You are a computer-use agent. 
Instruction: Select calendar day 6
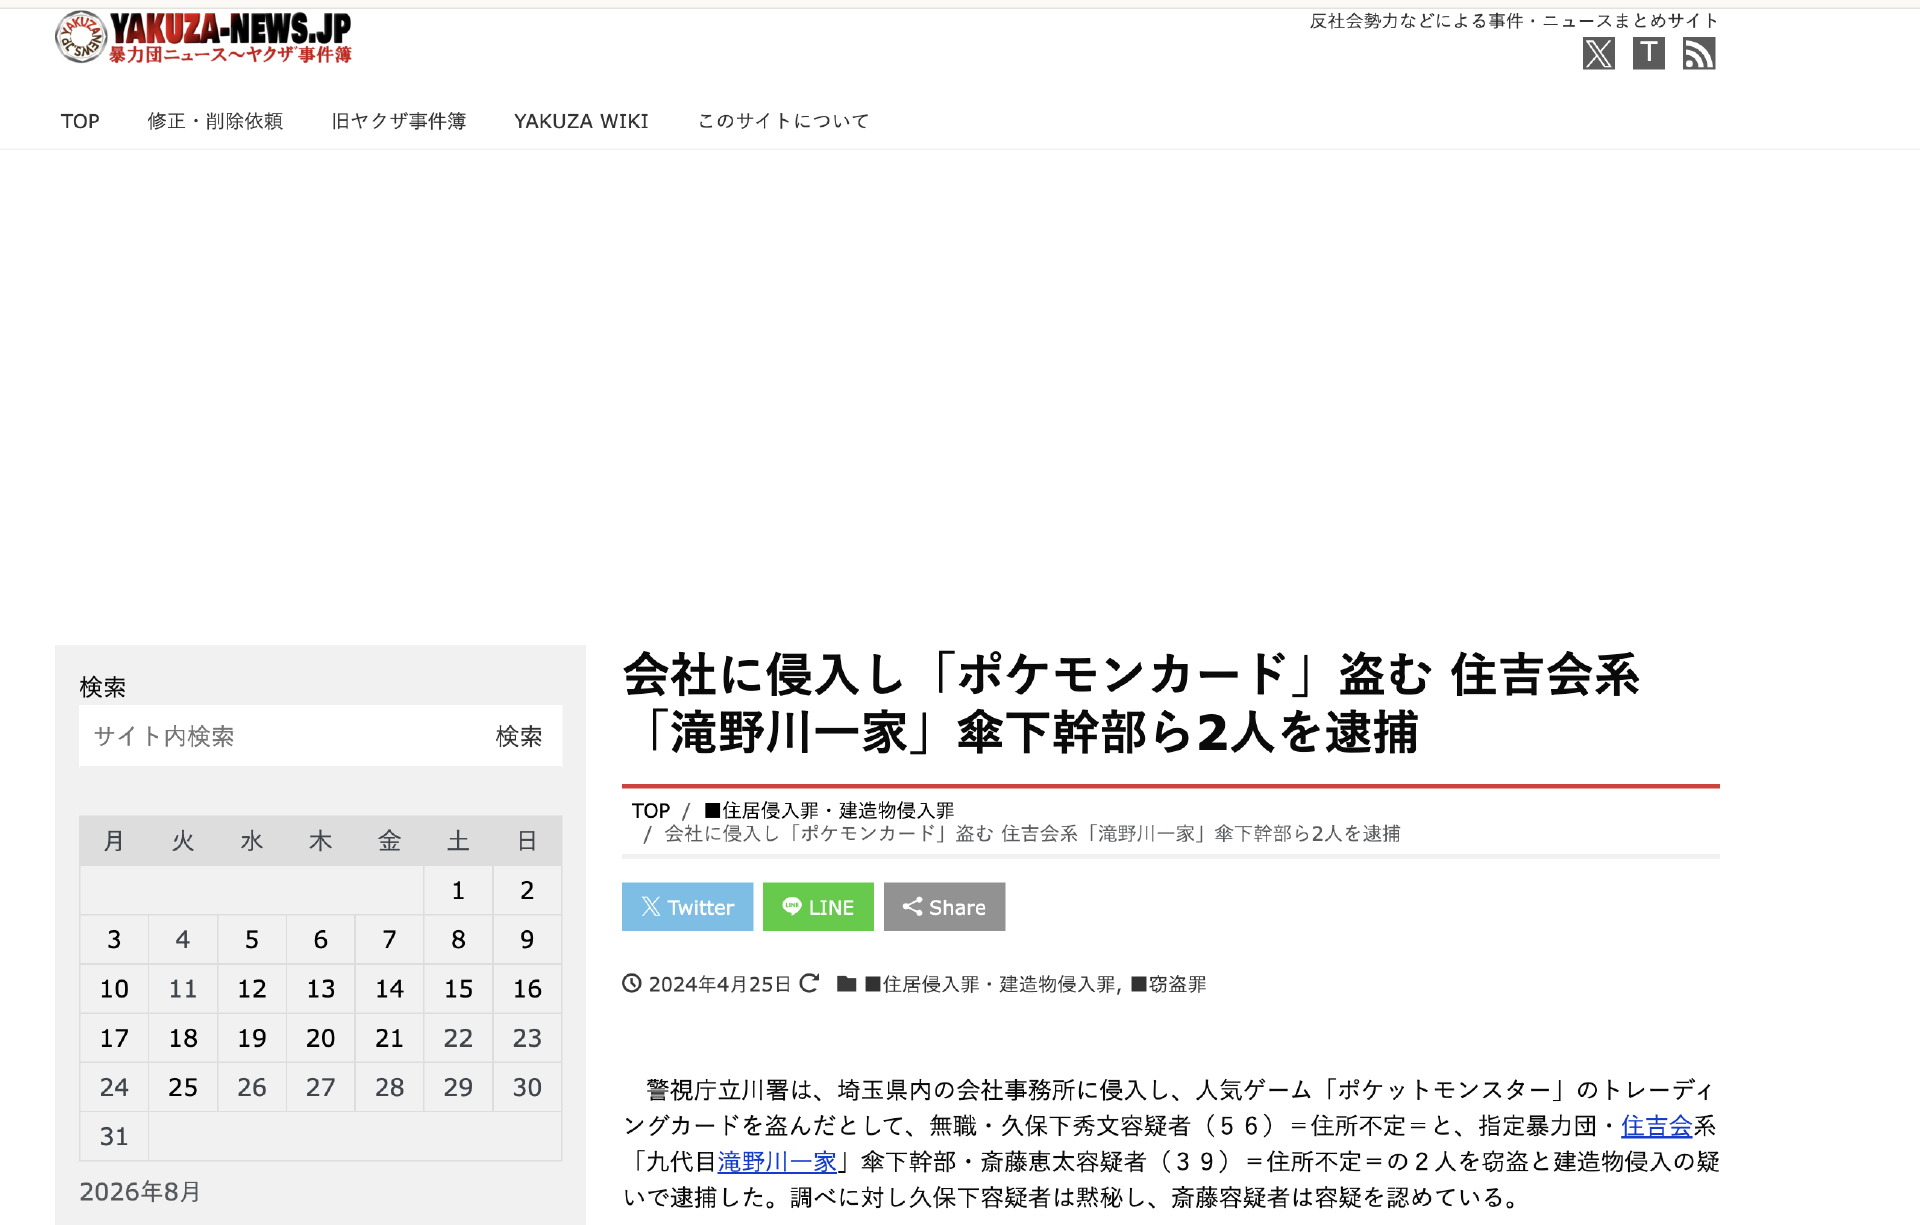(321, 940)
